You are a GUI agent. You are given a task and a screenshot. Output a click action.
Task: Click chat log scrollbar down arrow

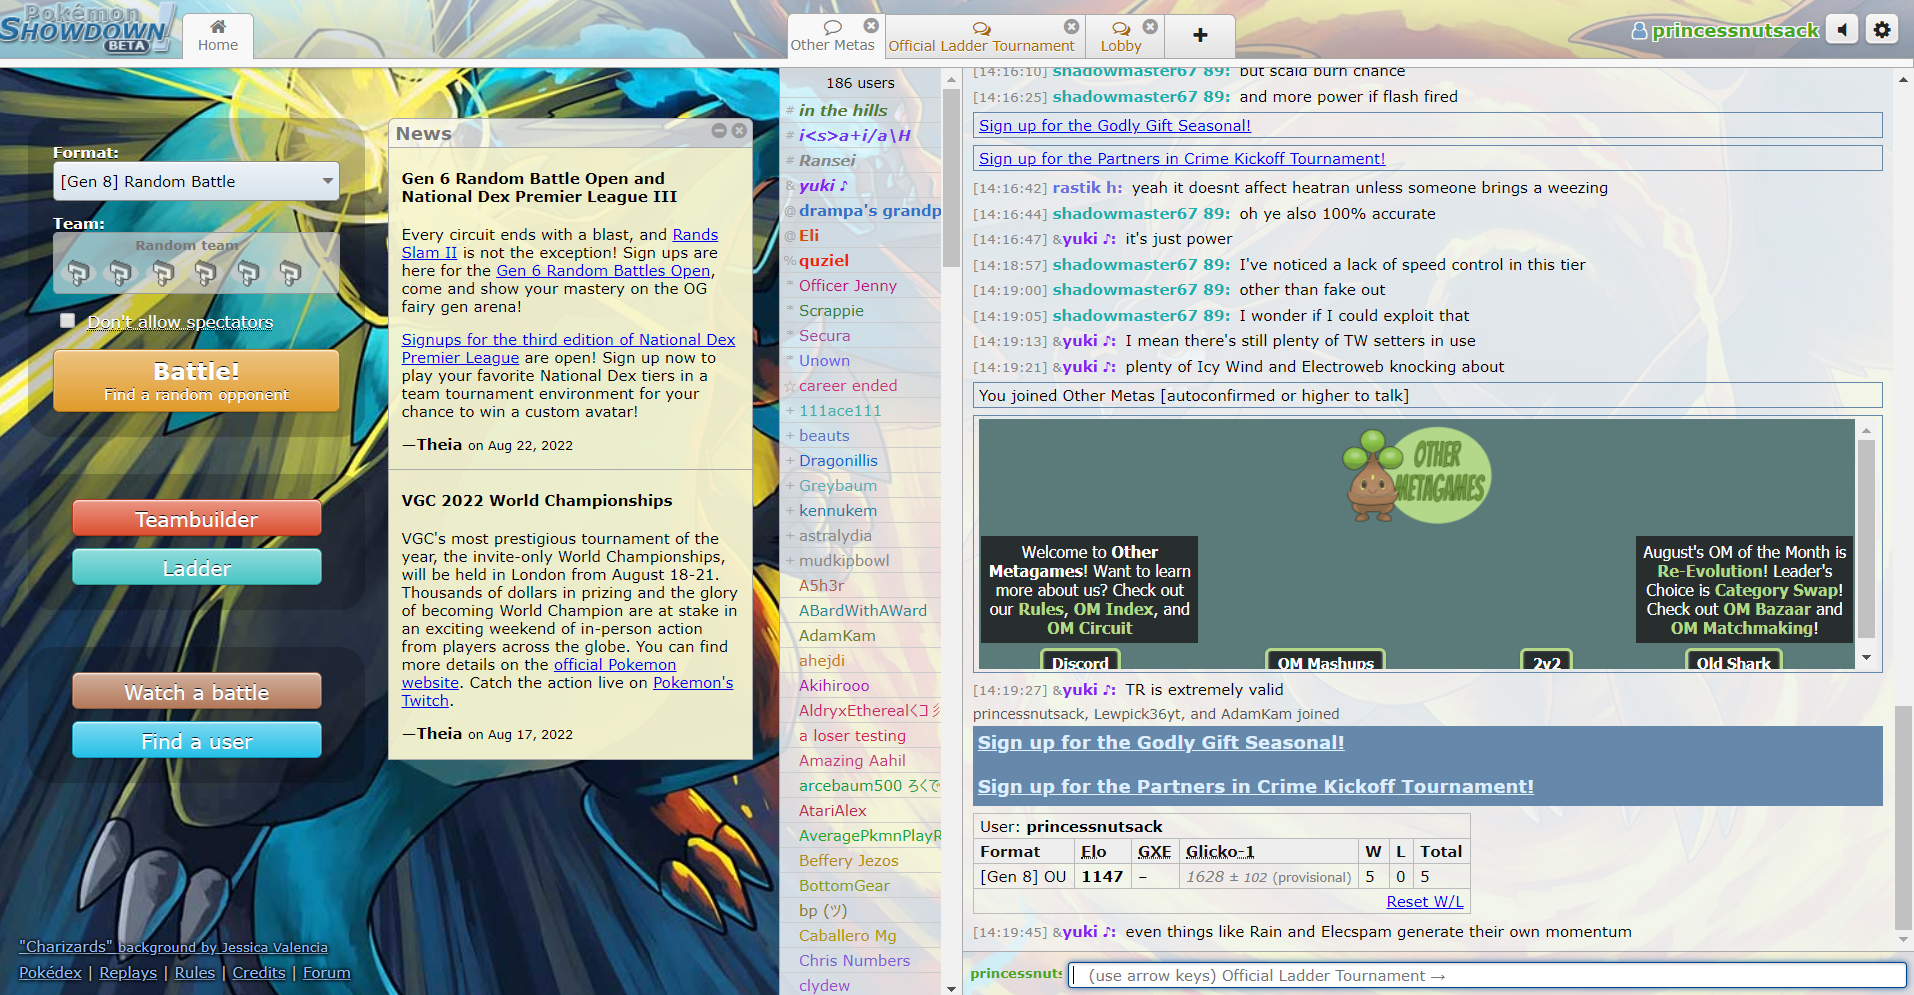coord(1903,939)
